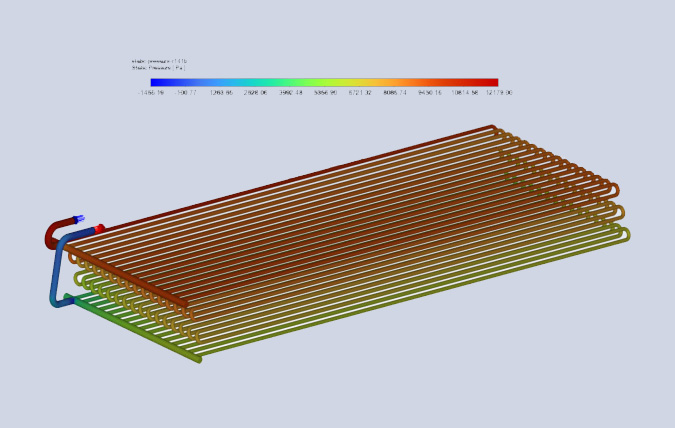
Task: Click the 2628.06 legend tick label
Action: [x=255, y=93]
